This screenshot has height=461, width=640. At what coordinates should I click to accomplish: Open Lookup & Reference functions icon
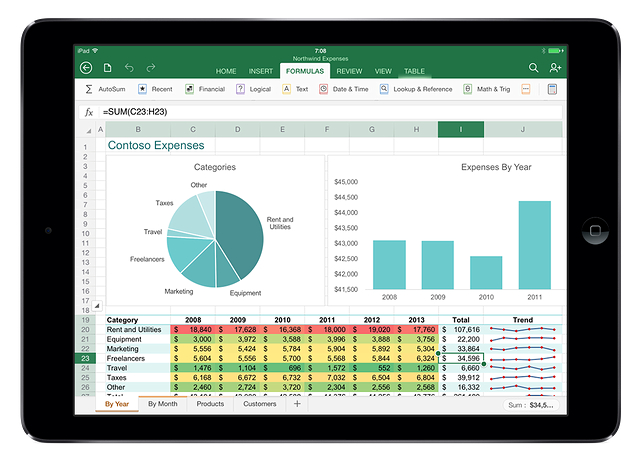coord(384,89)
